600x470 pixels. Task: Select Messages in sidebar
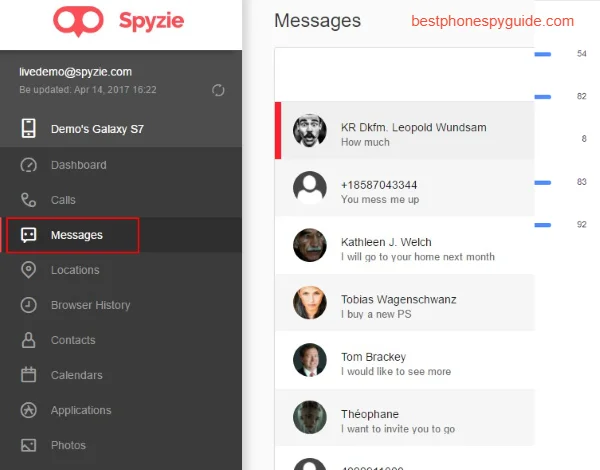click(x=121, y=235)
